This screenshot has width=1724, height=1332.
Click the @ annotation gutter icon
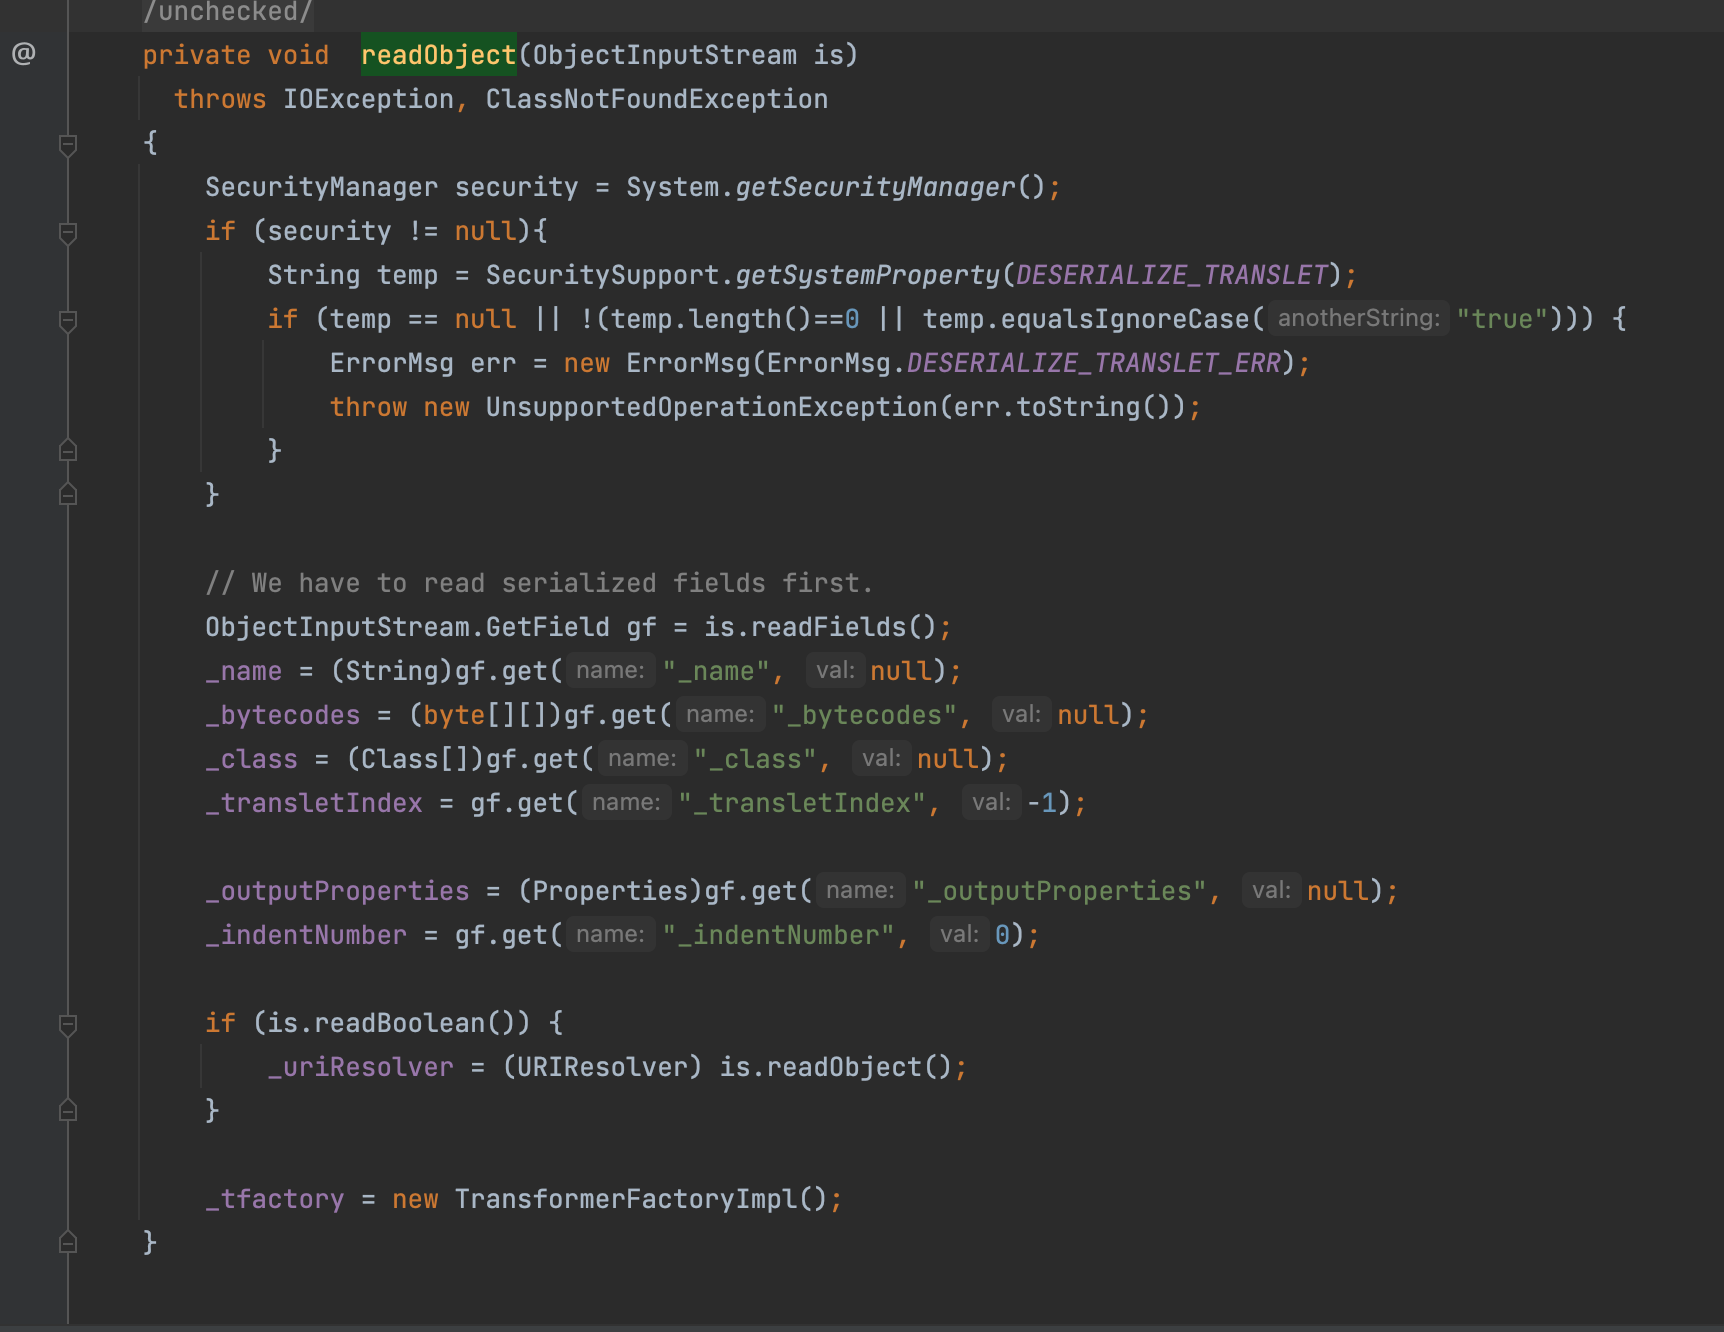point(24,54)
